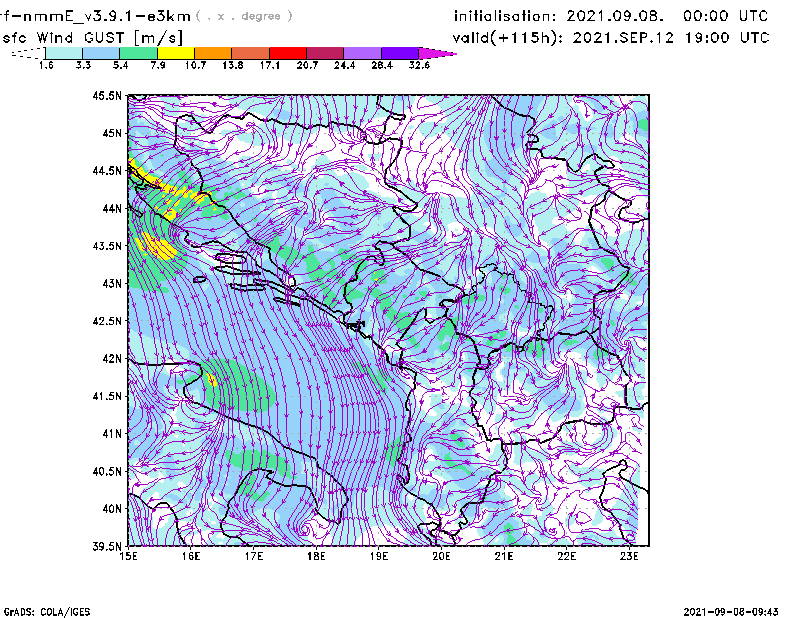Click the '23E' longitude label

629,556
